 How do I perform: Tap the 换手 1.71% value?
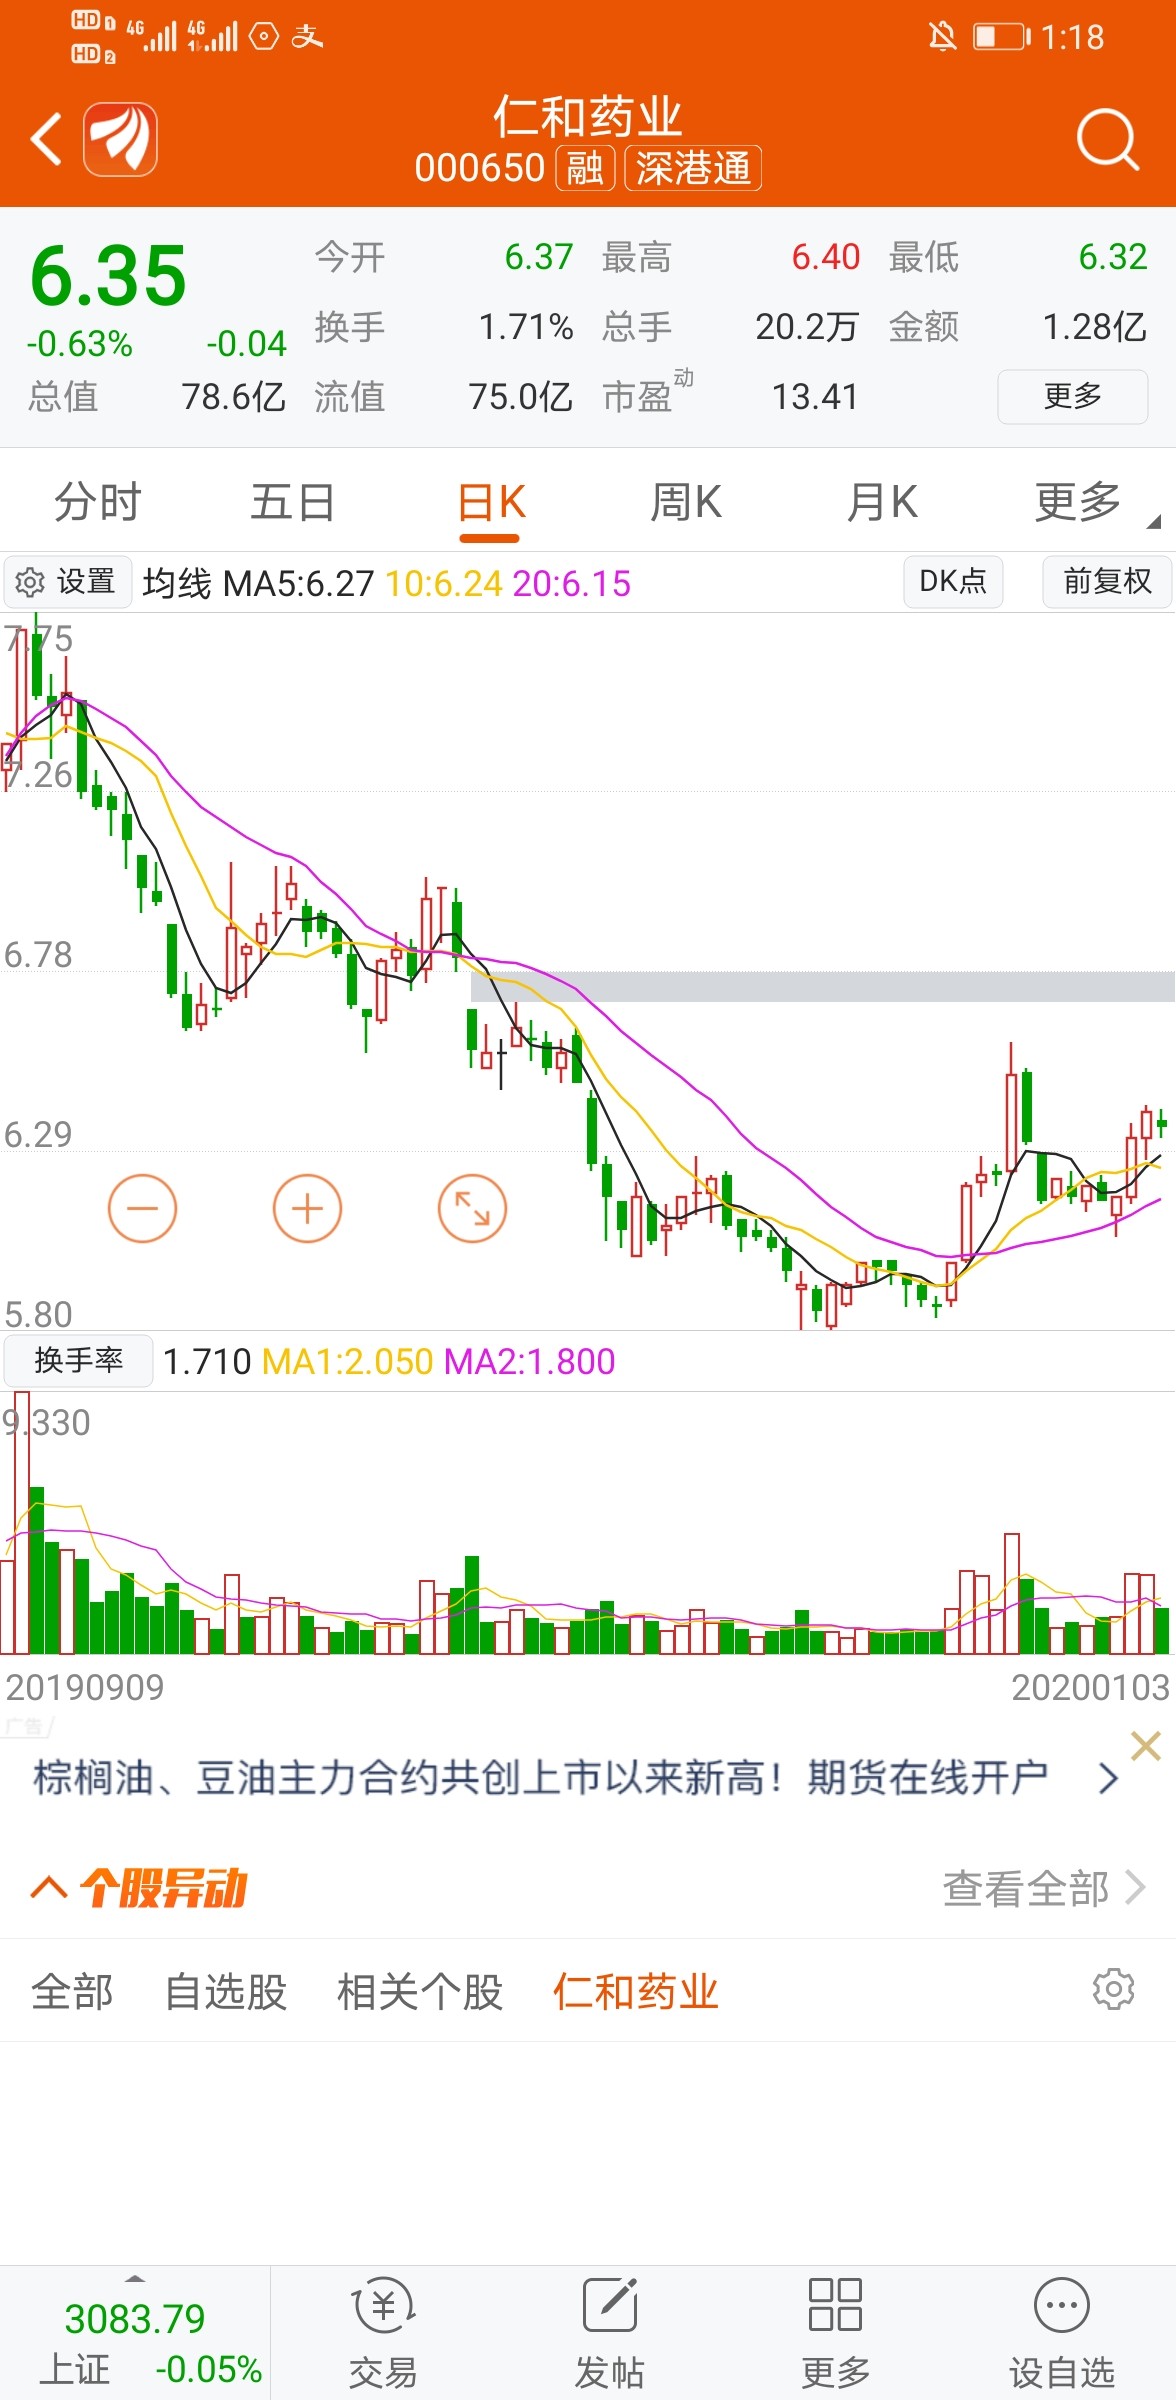pos(526,327)
